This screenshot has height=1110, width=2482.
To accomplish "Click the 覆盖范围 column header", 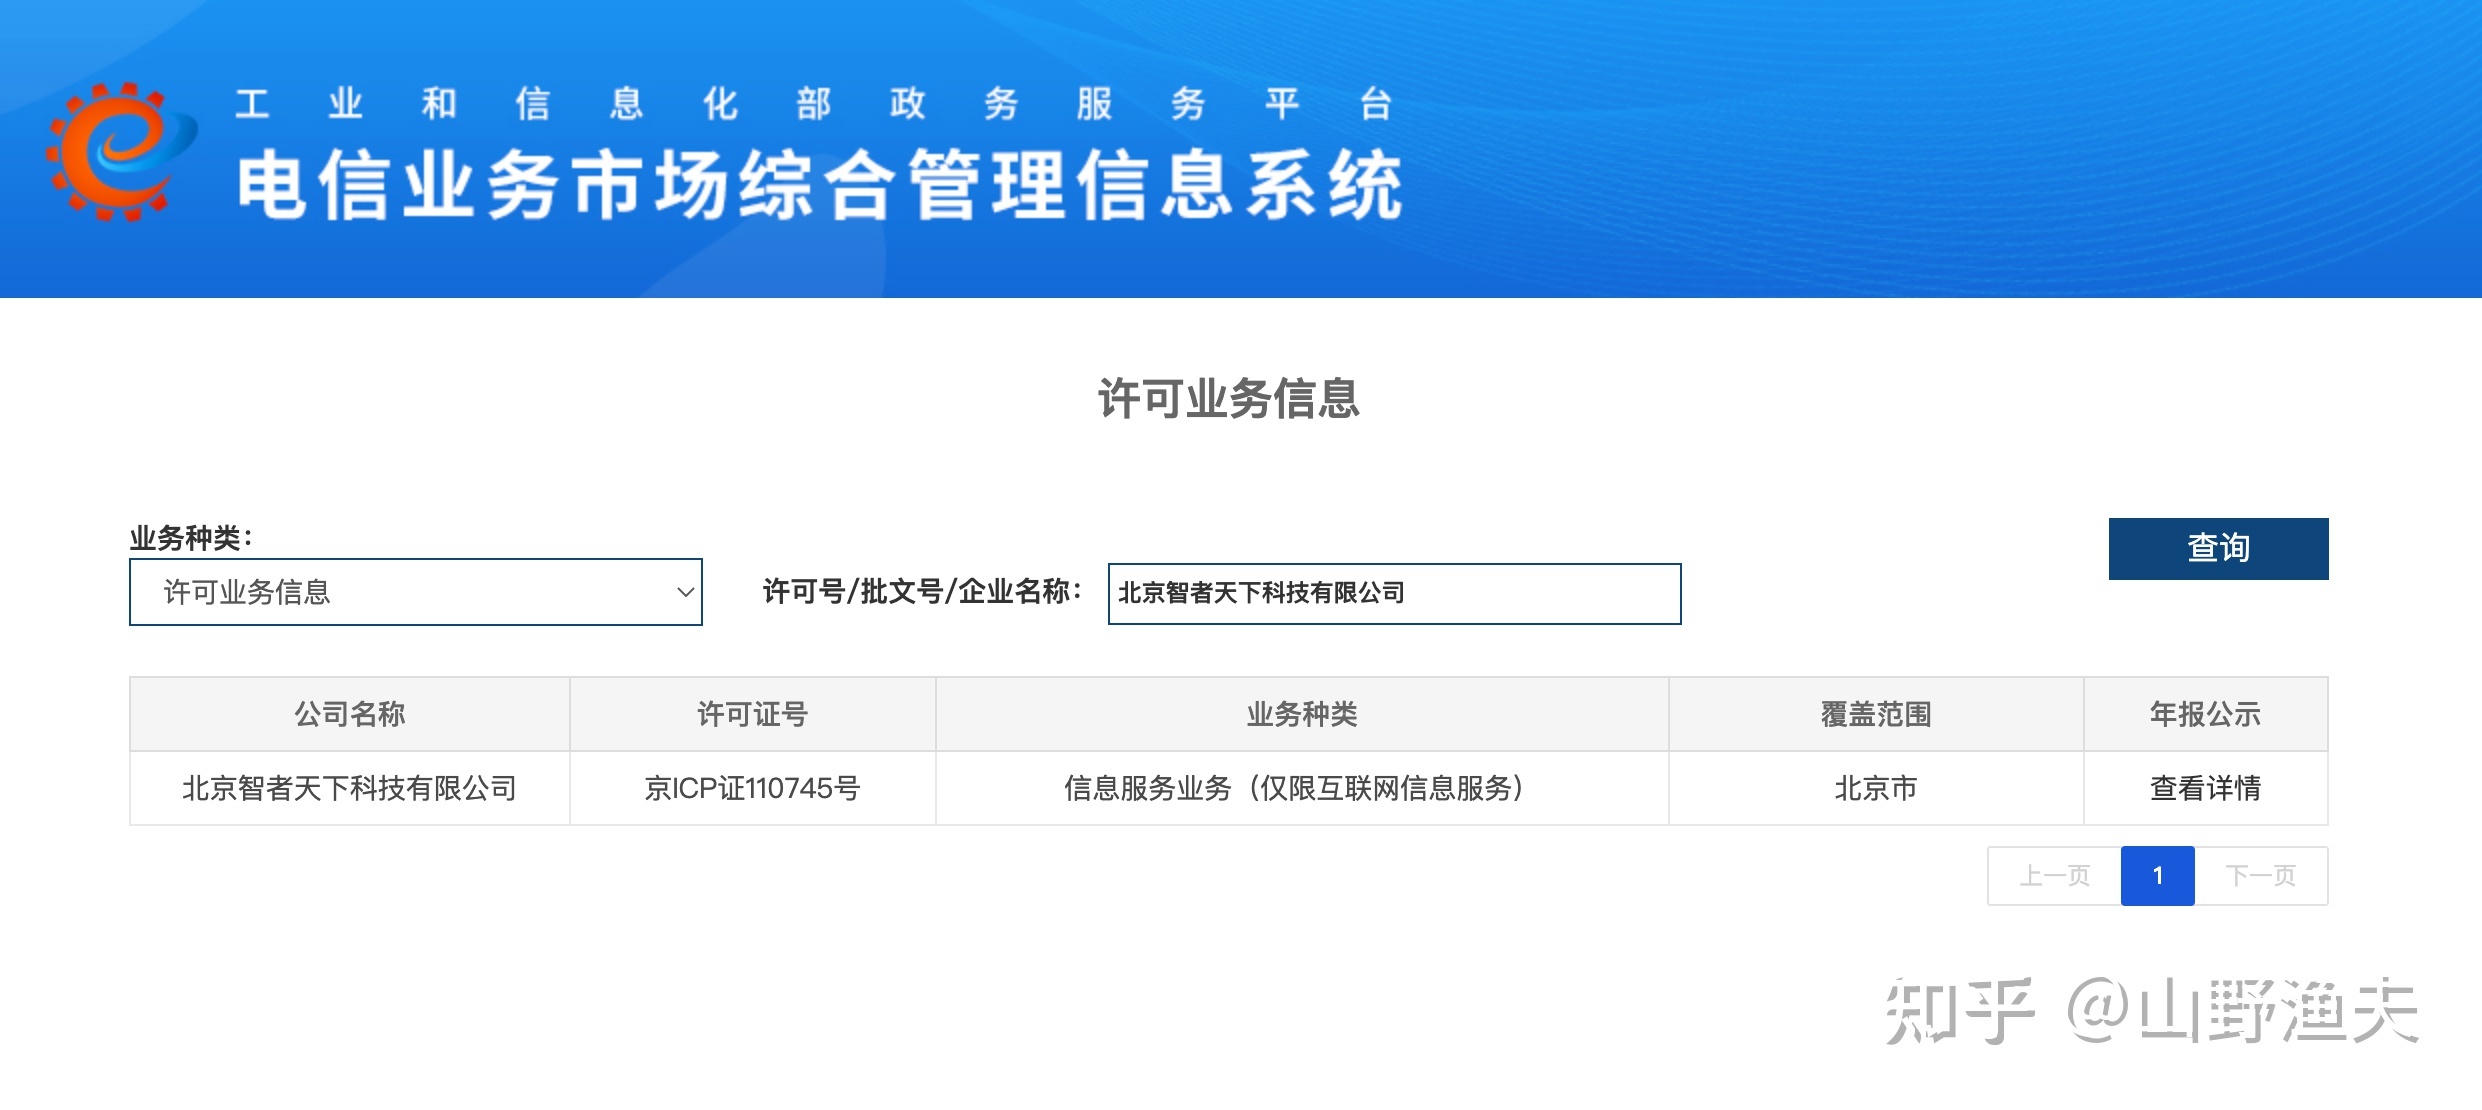I will (1876, 714).
